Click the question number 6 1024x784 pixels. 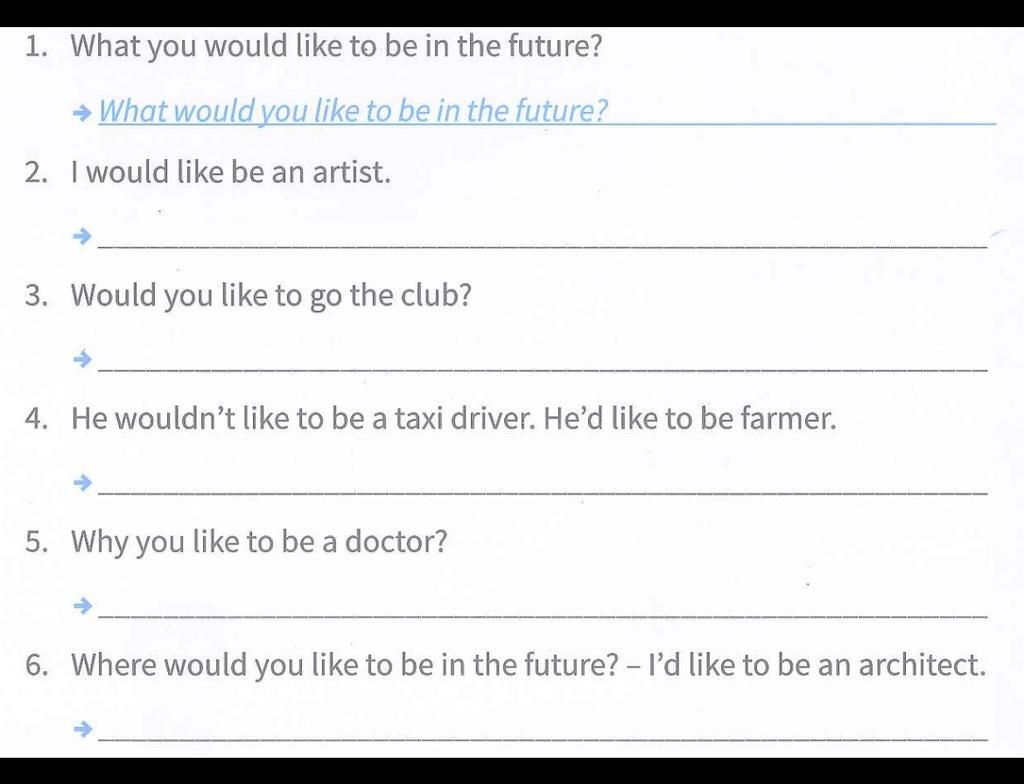37,665
